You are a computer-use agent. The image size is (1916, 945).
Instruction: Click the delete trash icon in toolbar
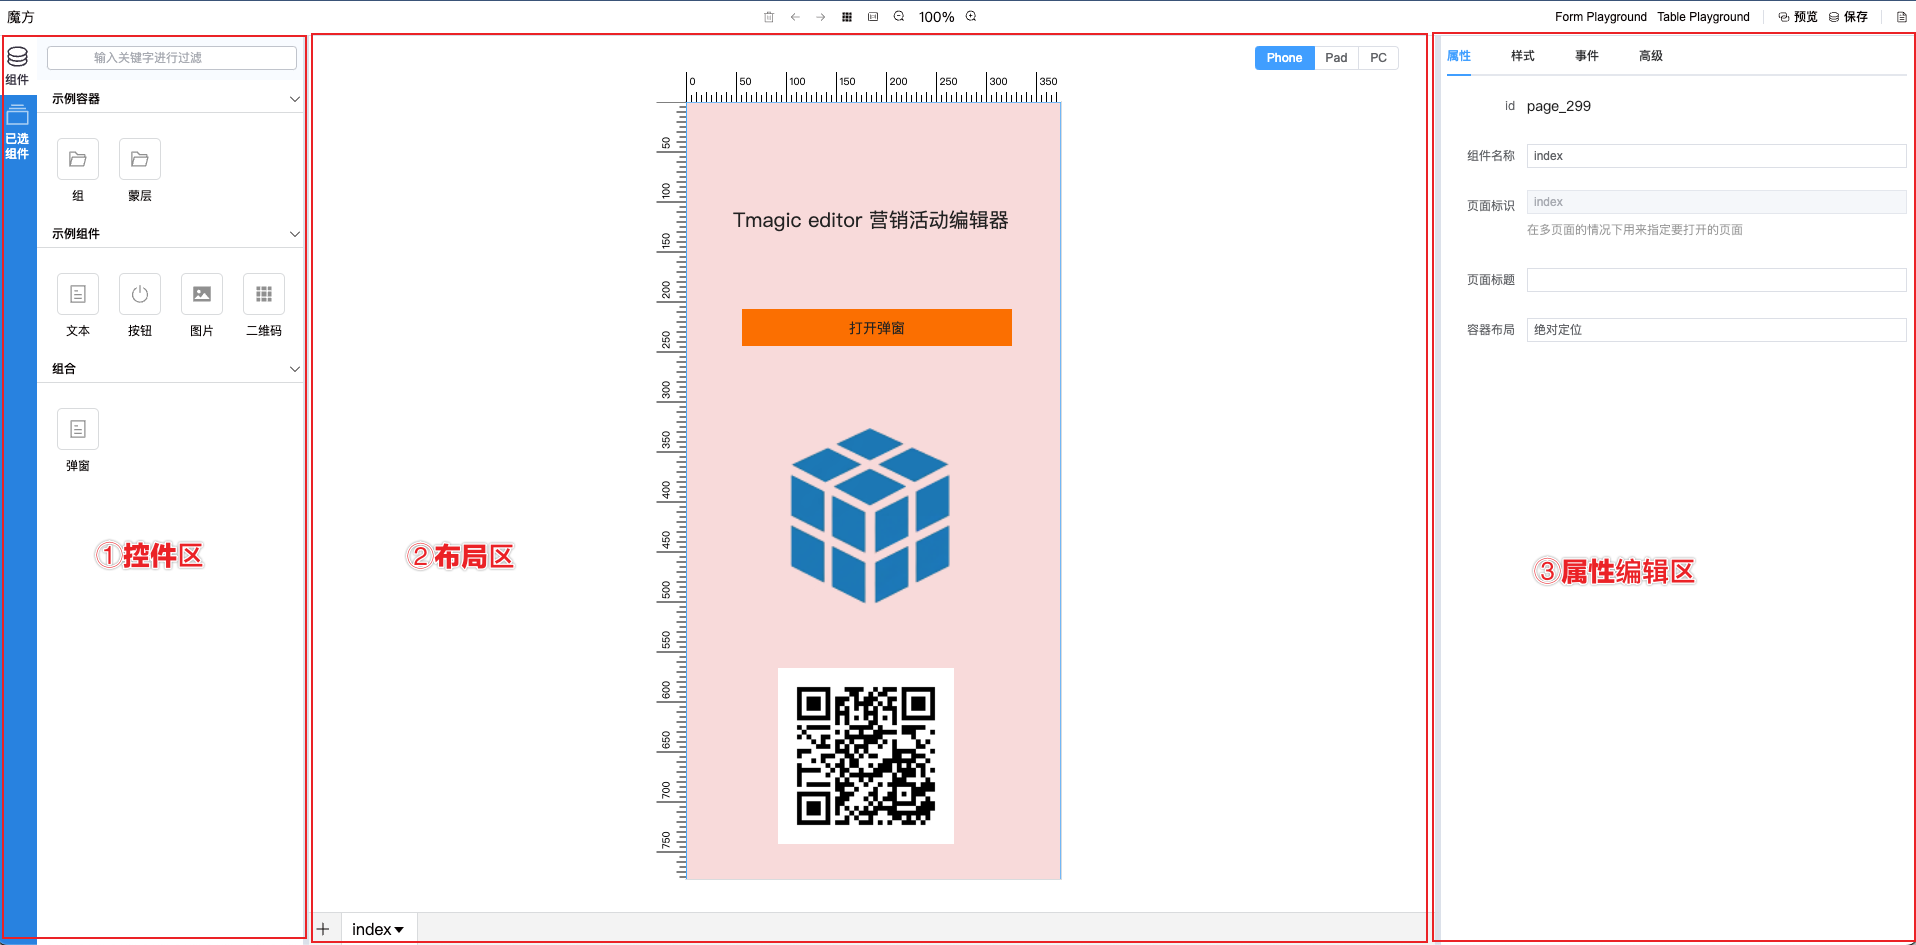click(x=769, y=17)
